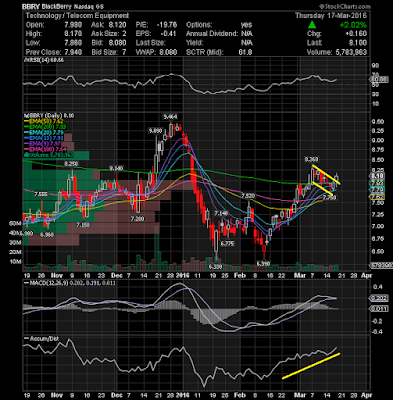
Task: Click the 6.960 low price label
Action: click(x=47, y=235)
